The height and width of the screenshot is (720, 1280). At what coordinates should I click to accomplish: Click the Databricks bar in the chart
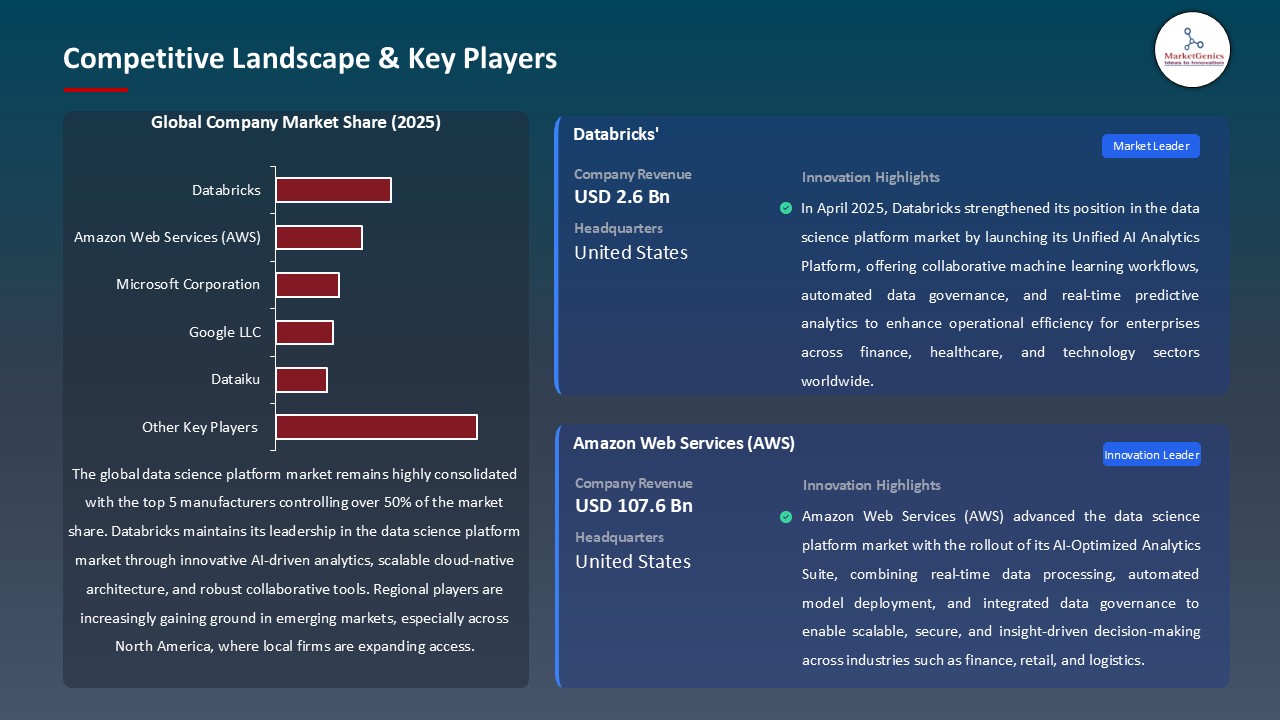tap(333, 189)
